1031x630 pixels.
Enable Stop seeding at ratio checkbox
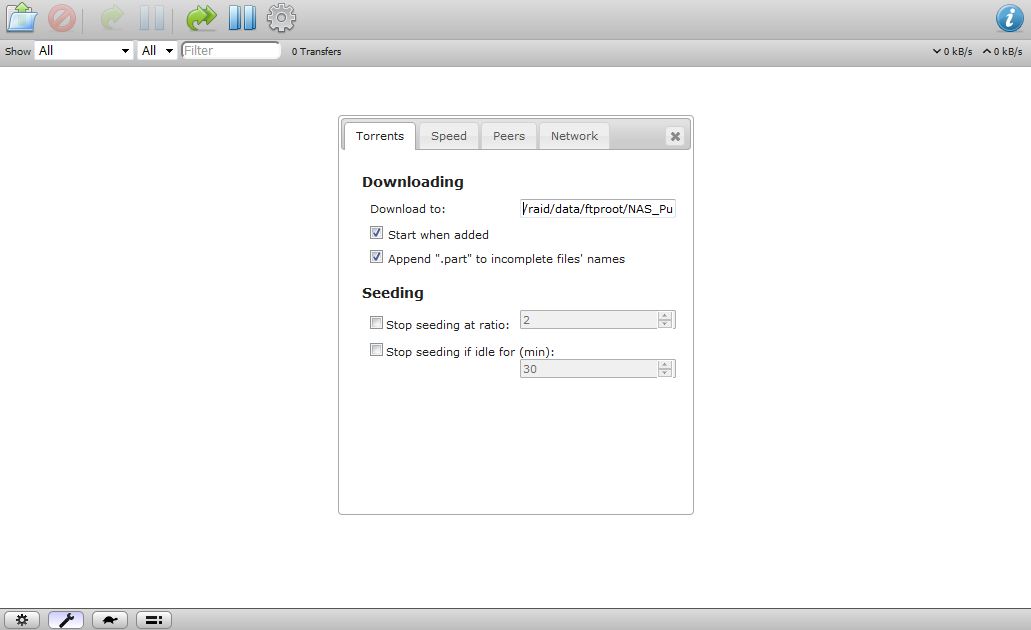376,323
